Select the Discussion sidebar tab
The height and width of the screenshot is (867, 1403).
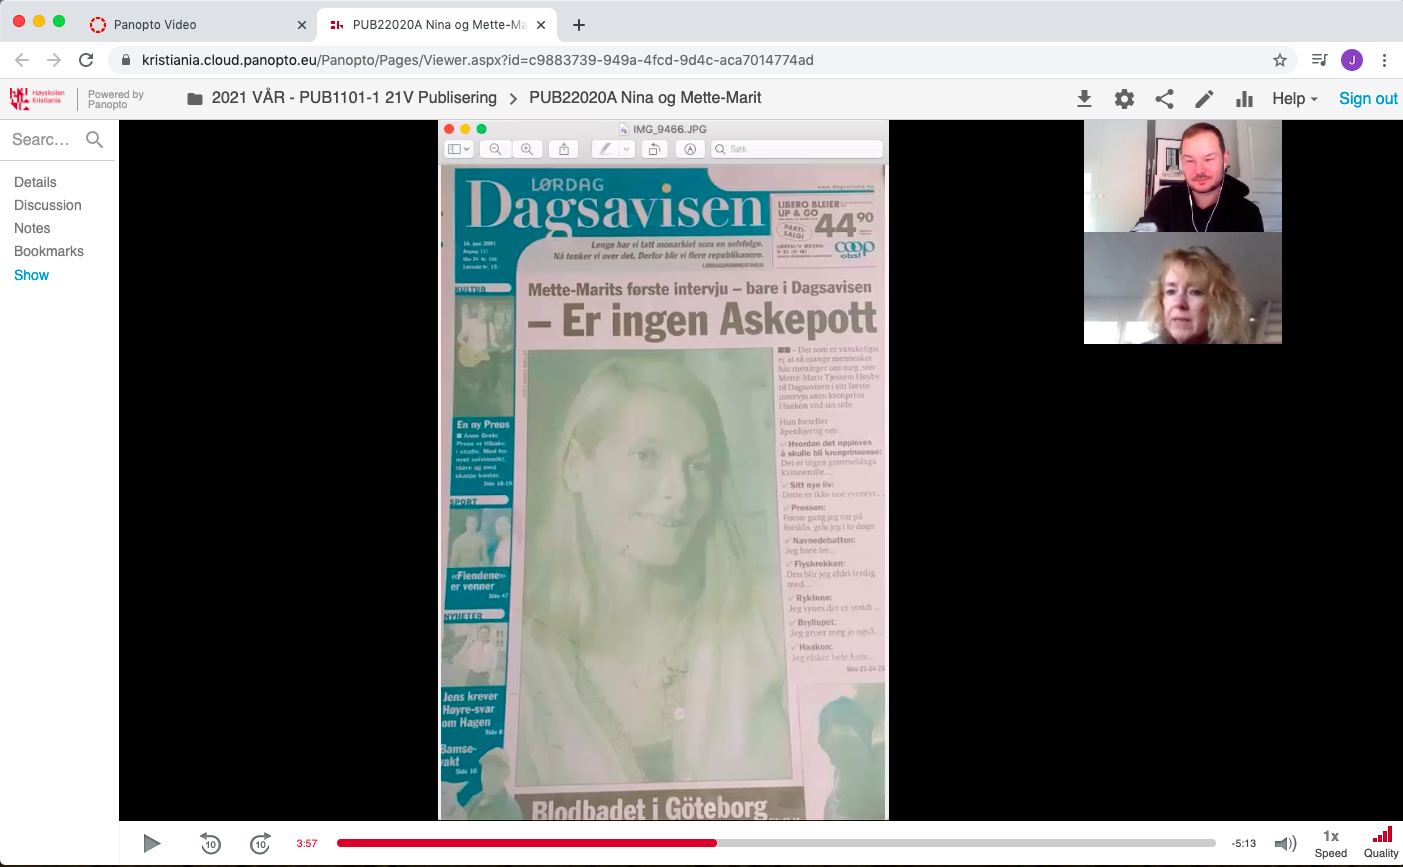tap(48, 205)
